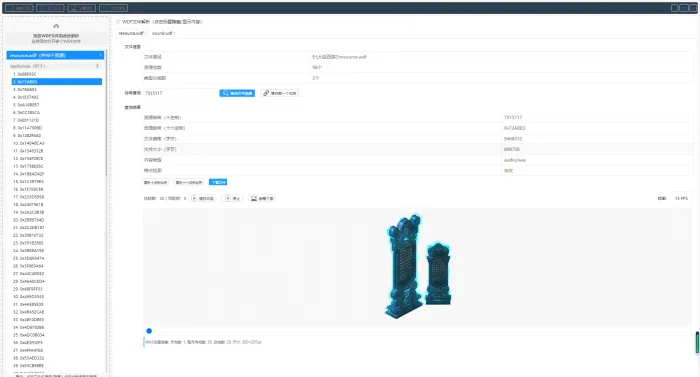
Task: Expand the audio/was group chevron
Action: point(97,66)
